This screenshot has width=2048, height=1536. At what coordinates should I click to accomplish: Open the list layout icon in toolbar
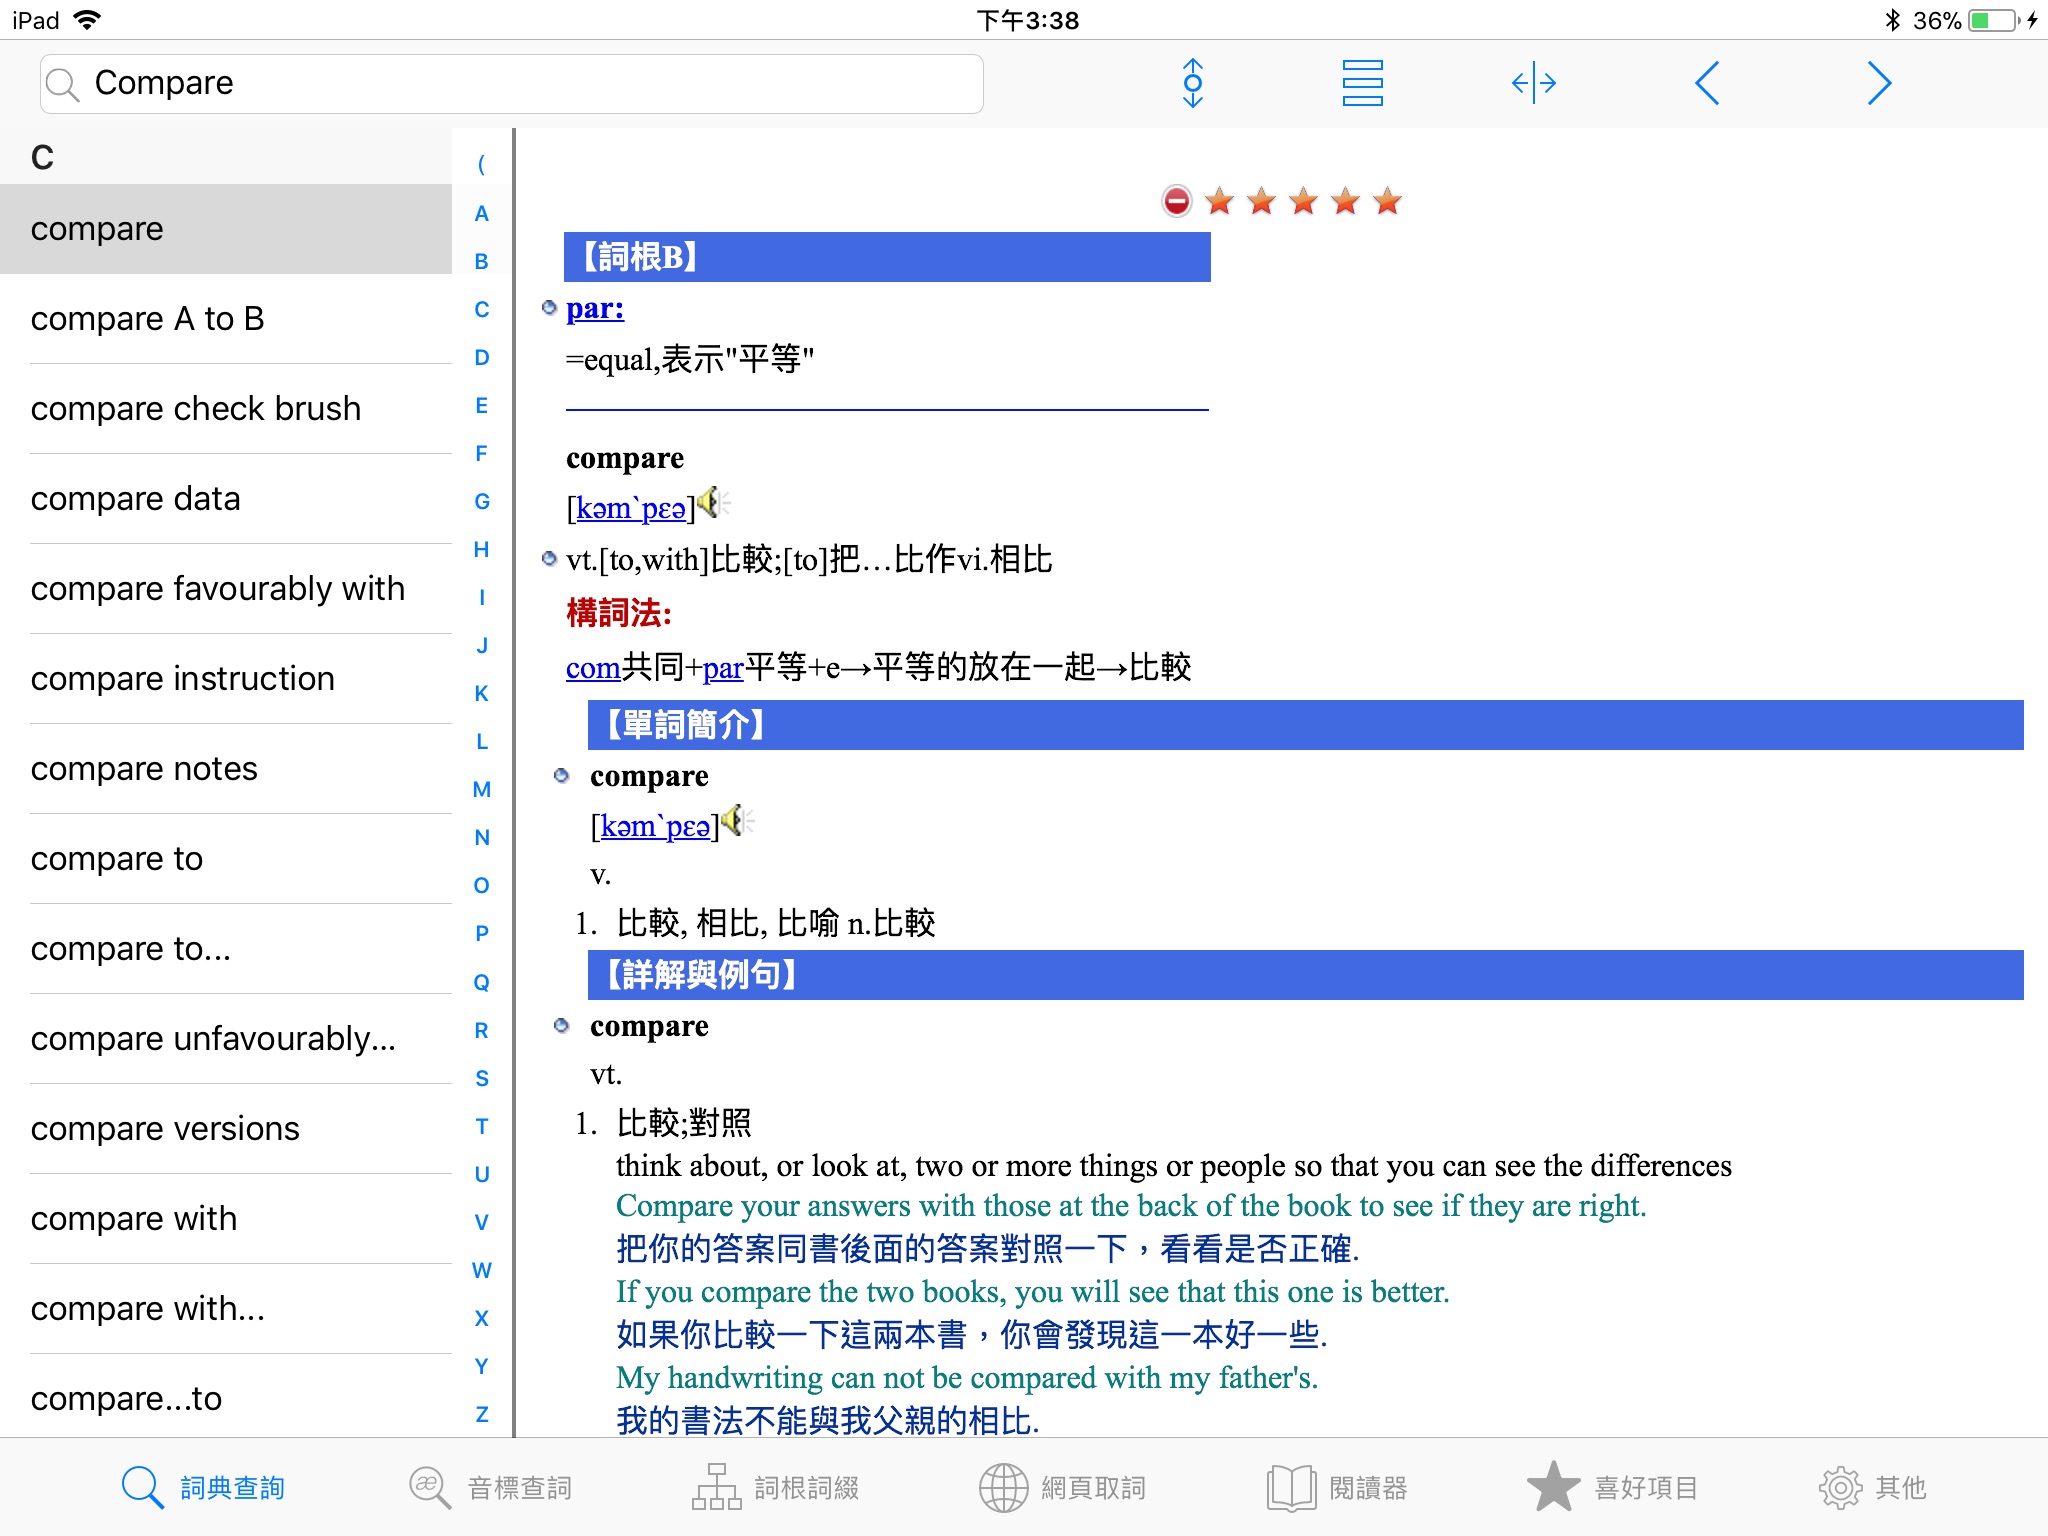click(x=1362, y=83)
